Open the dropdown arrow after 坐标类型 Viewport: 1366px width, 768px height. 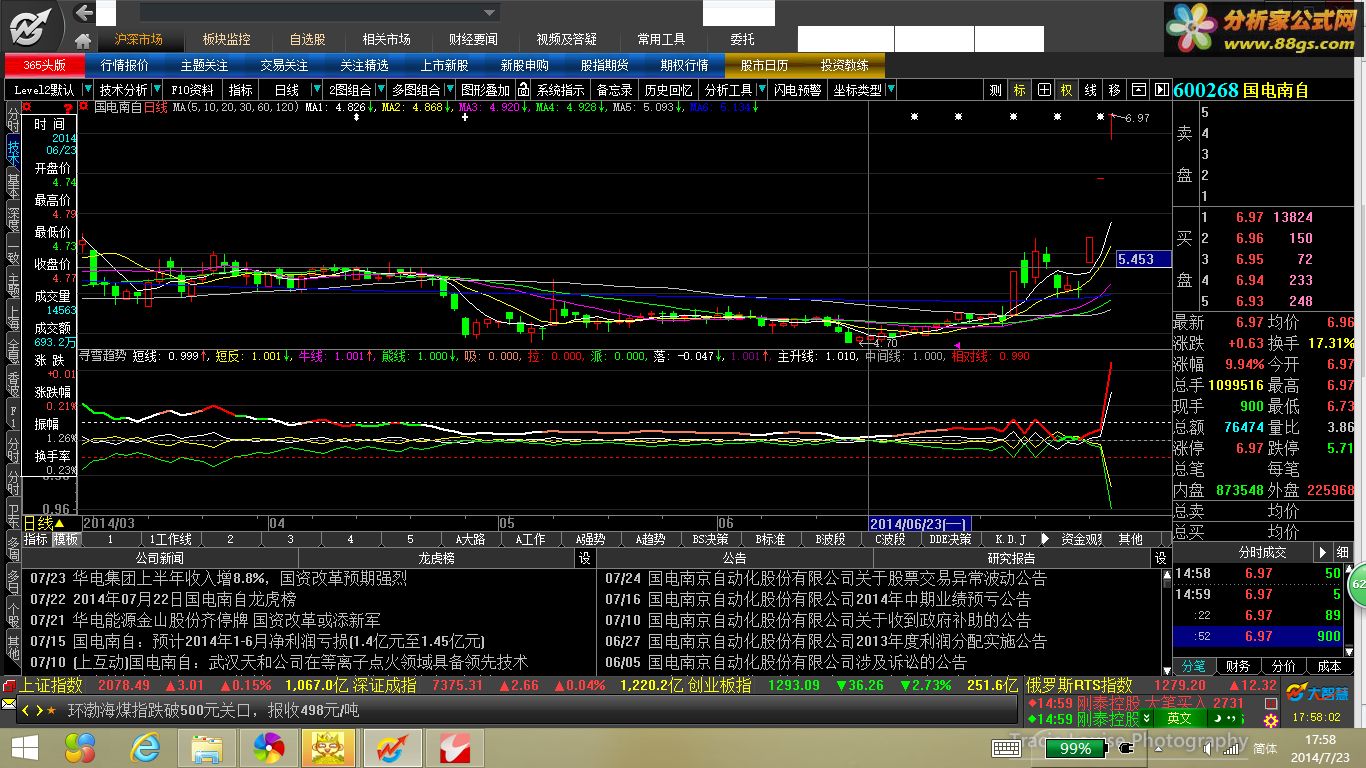(891, 90)
